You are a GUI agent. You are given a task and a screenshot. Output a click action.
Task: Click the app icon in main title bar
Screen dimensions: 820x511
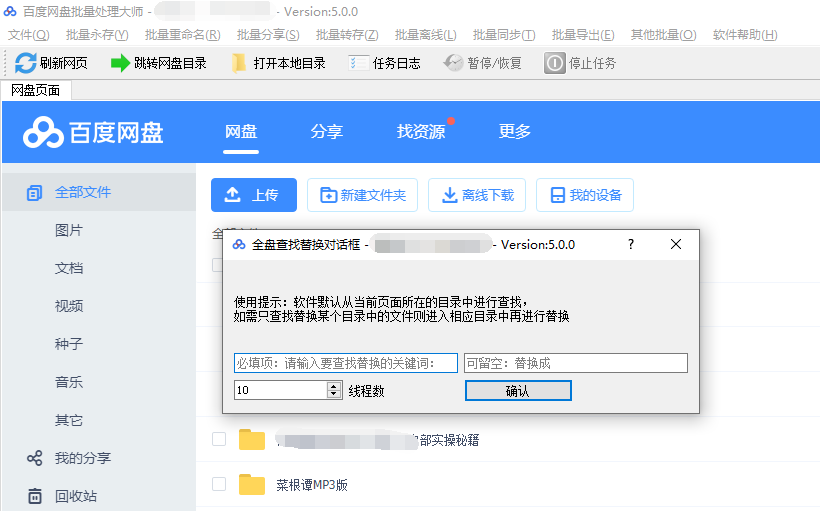coord(10,11)
